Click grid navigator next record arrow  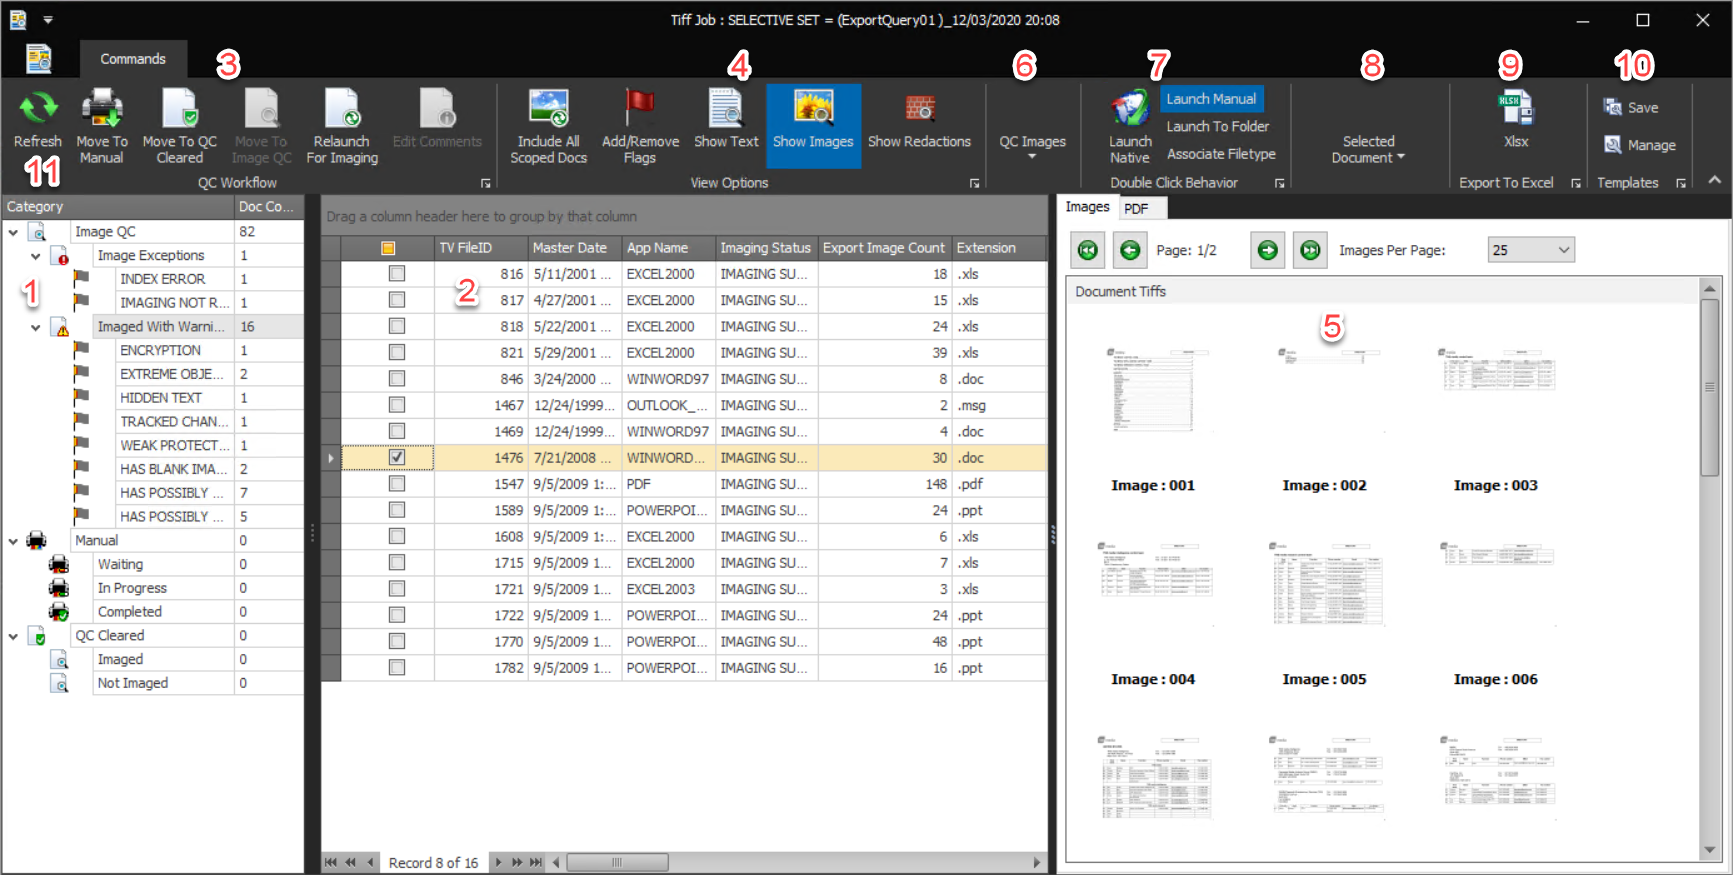point(498,862)
